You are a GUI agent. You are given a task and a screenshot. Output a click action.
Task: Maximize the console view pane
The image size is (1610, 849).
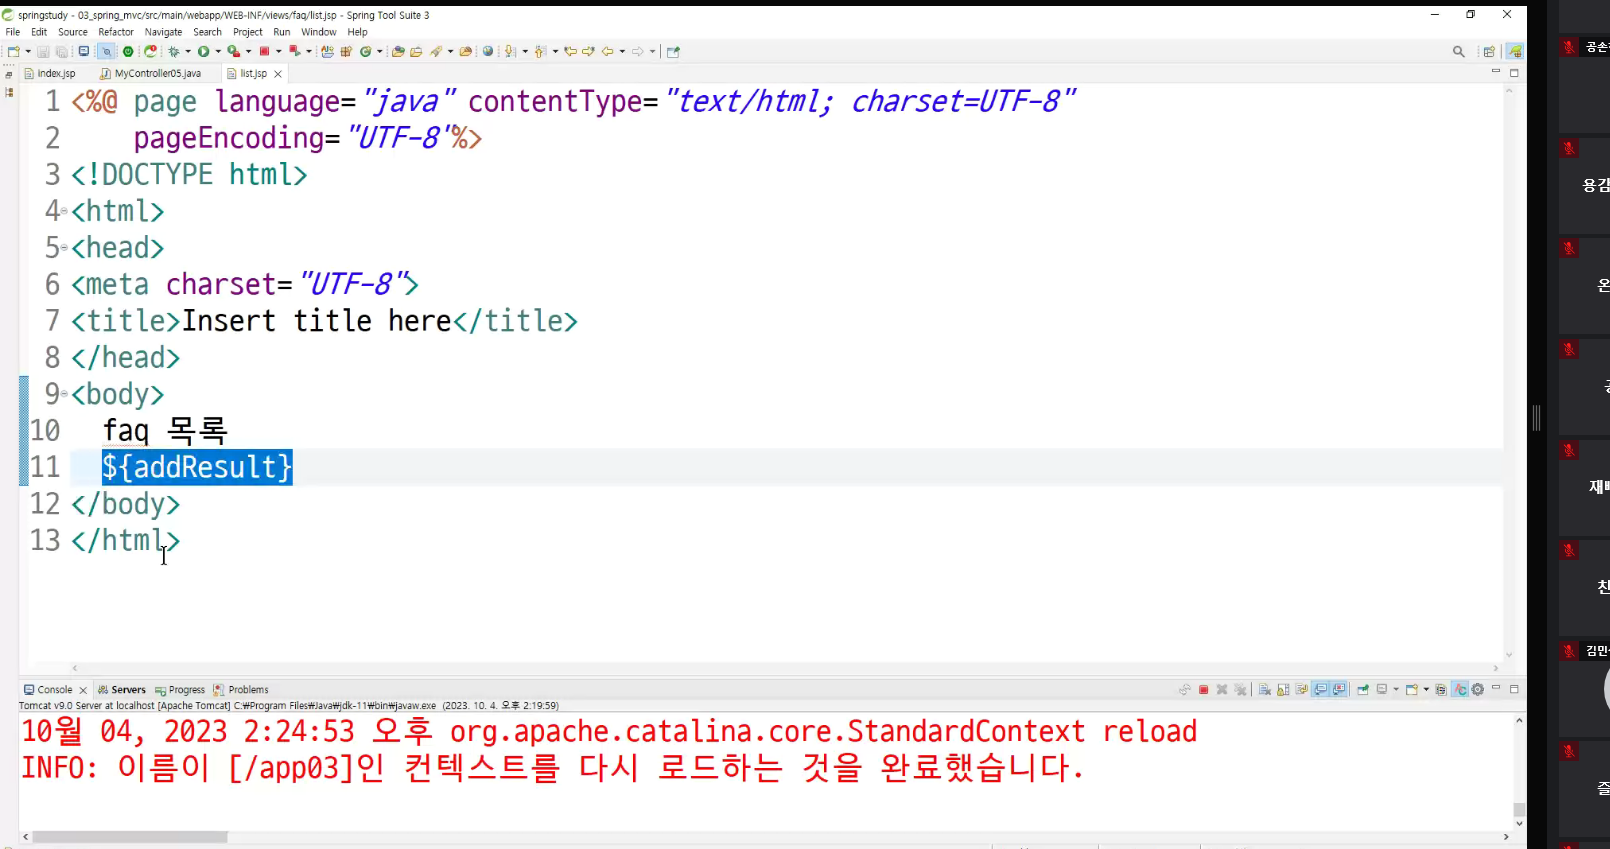1514,689
